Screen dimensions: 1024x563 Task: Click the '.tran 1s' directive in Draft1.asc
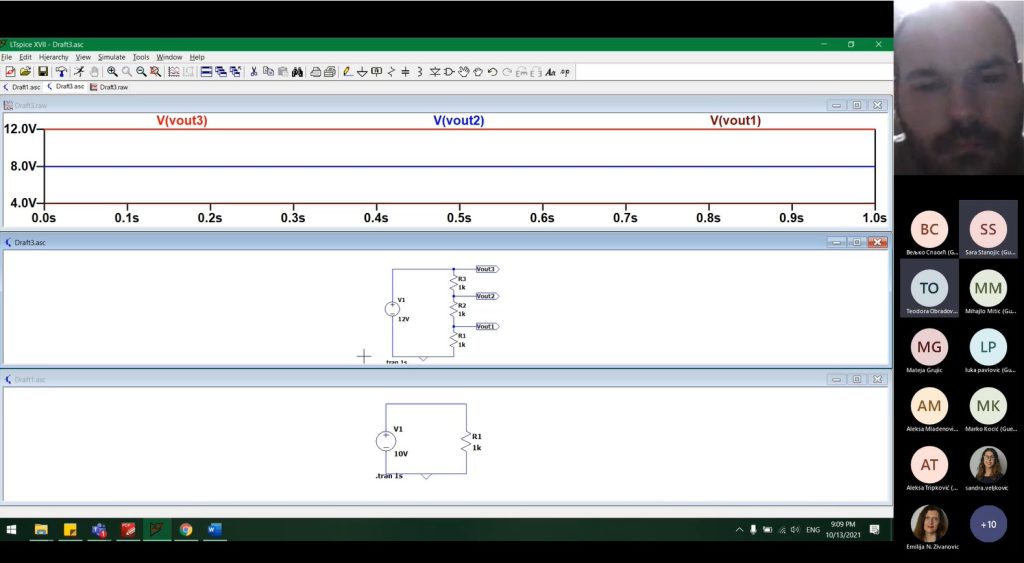(x=389, y=476)
